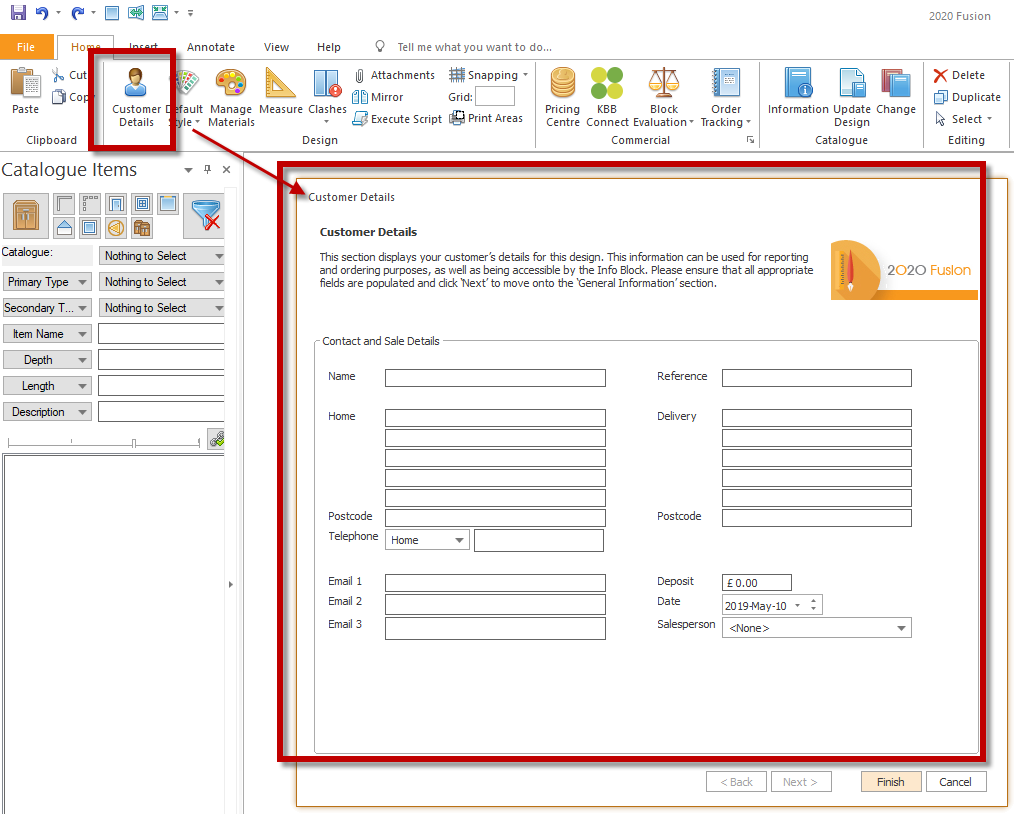Click the large cabinet catalogue icon
1014x814 pixels.
click(26, 215)
